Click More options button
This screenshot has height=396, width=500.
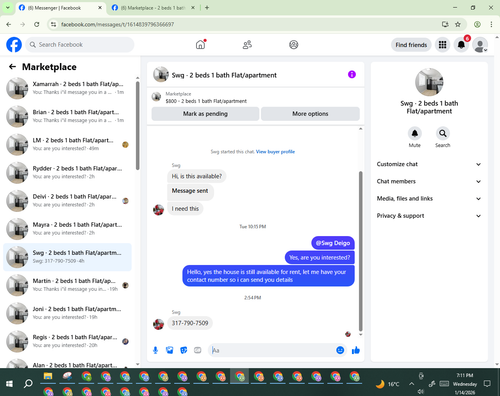click(310, 114)
